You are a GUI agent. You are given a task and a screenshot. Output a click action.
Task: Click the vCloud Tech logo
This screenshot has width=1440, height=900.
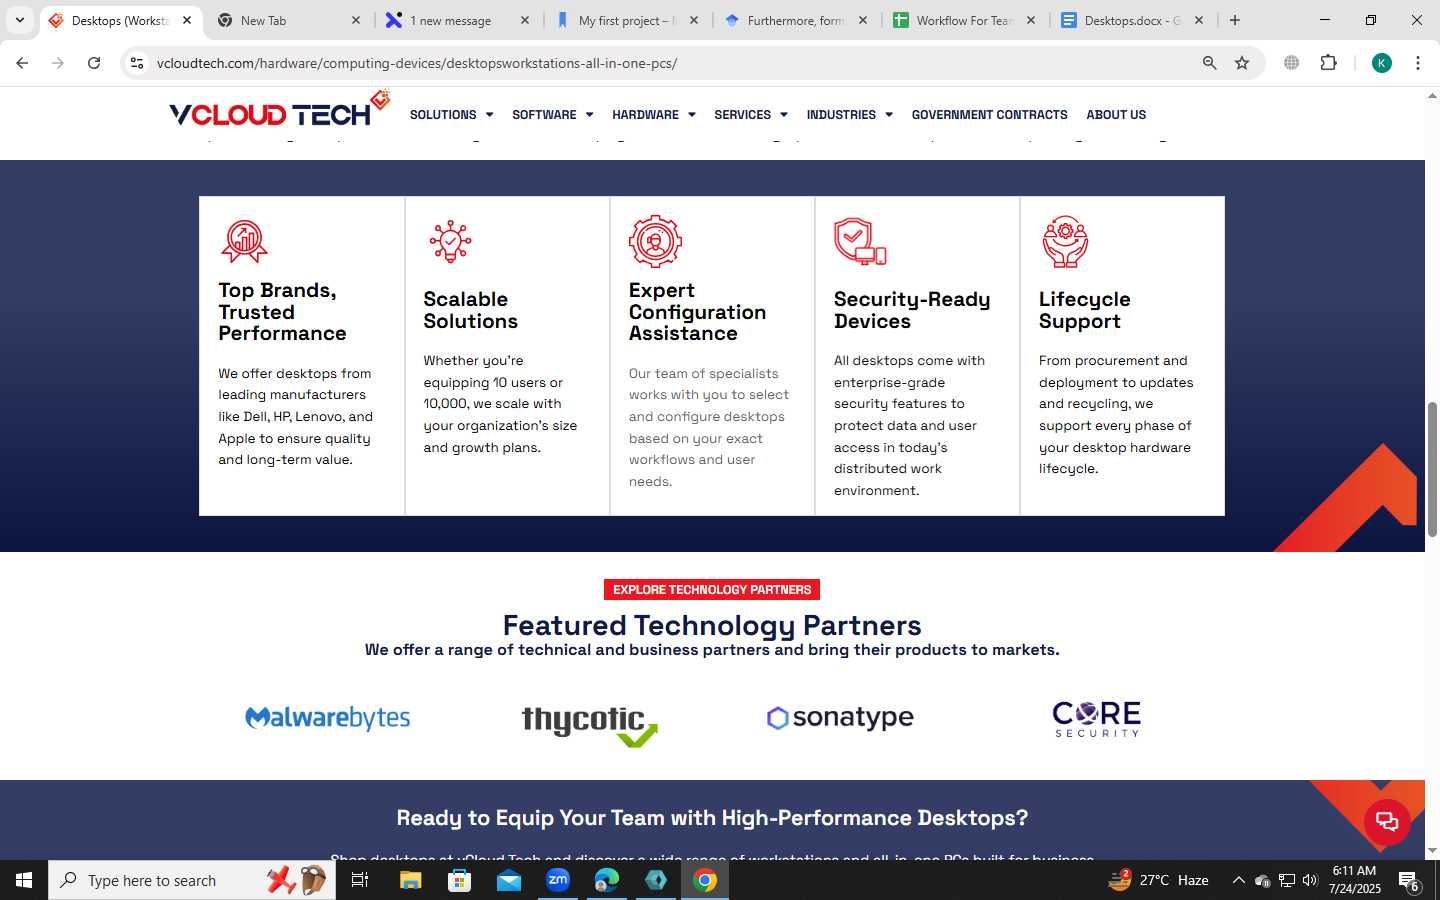pyautogui.click(x=279, y=109)
